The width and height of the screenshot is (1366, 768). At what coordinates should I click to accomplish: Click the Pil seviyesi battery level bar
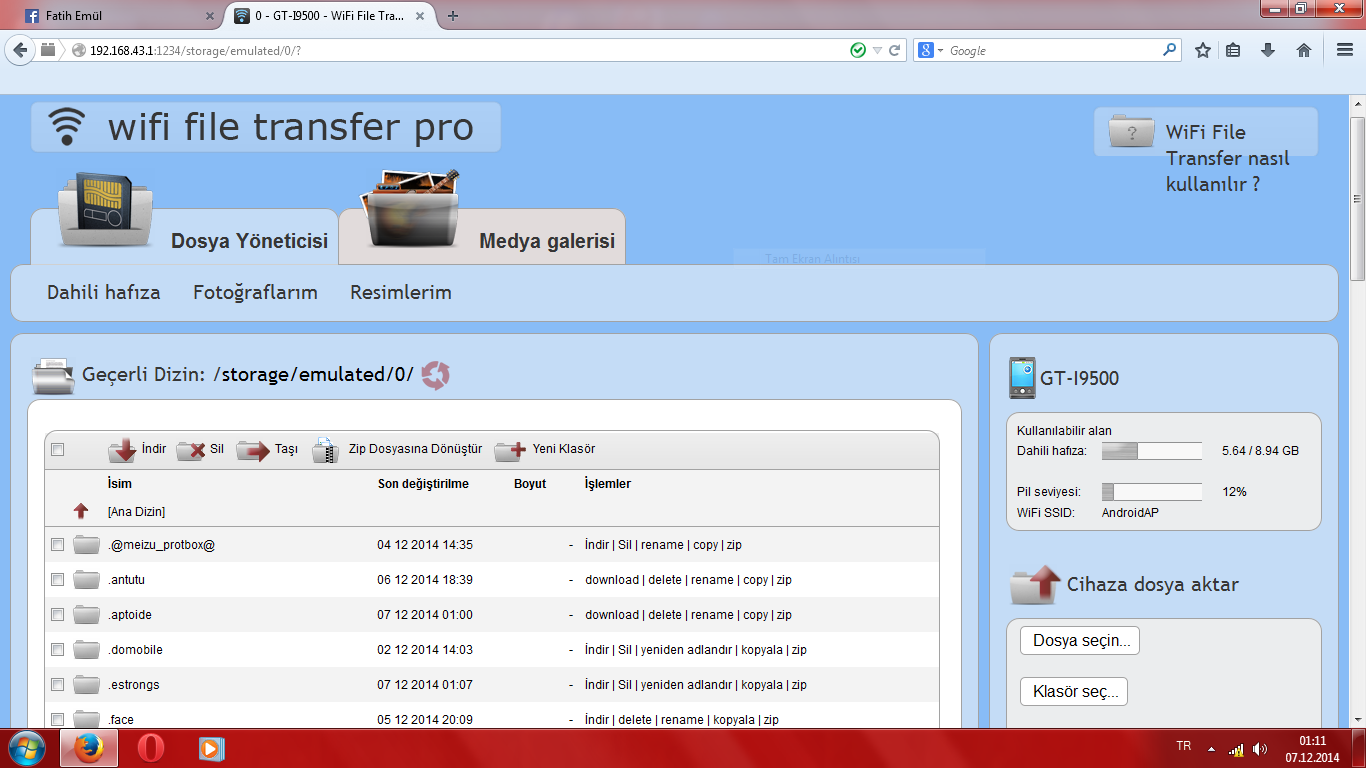1152,492
